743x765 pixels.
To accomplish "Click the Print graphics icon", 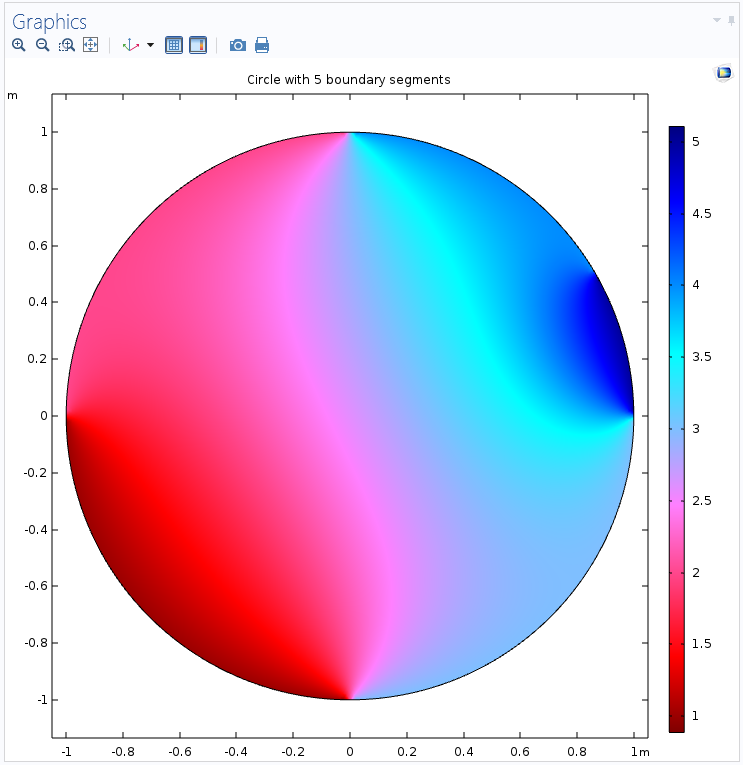I will pyautogui.click(x=262, y=45).
